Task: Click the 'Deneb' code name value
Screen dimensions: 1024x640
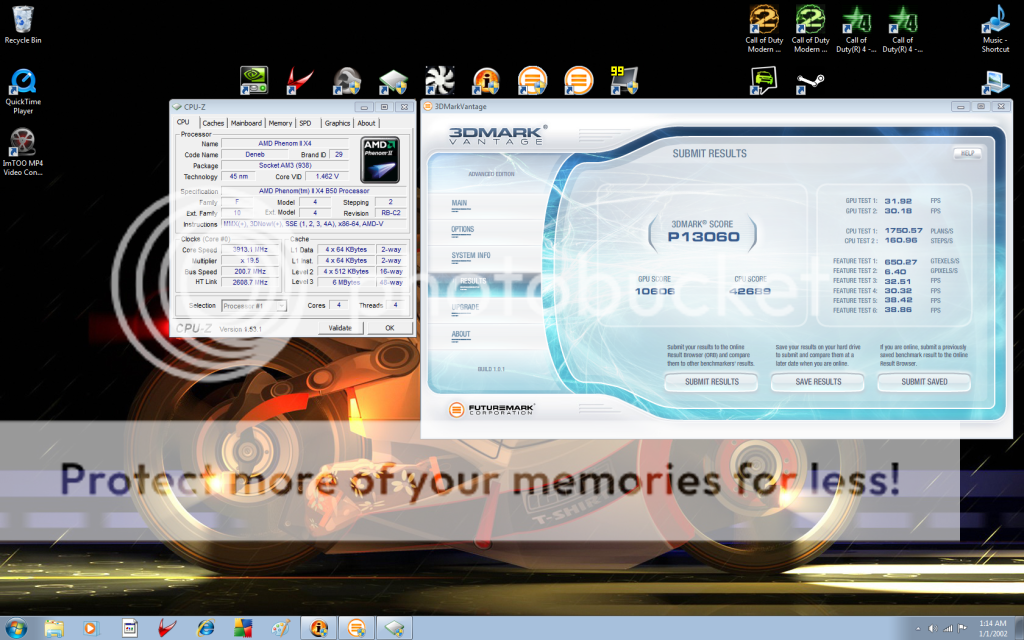Action: coord(255,155)
